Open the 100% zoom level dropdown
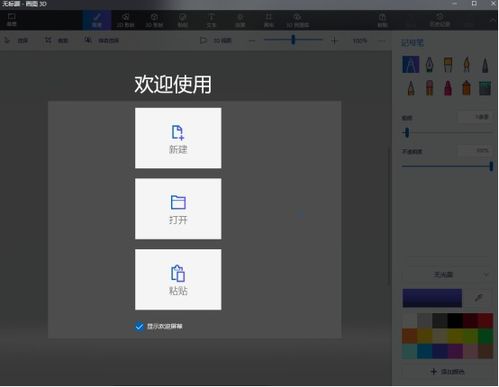This screenshot has width=499, height=387. point(360,41)
